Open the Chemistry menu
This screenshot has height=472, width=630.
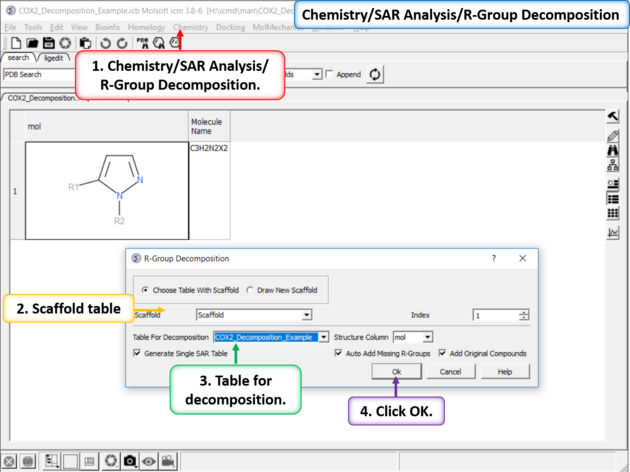190,28
